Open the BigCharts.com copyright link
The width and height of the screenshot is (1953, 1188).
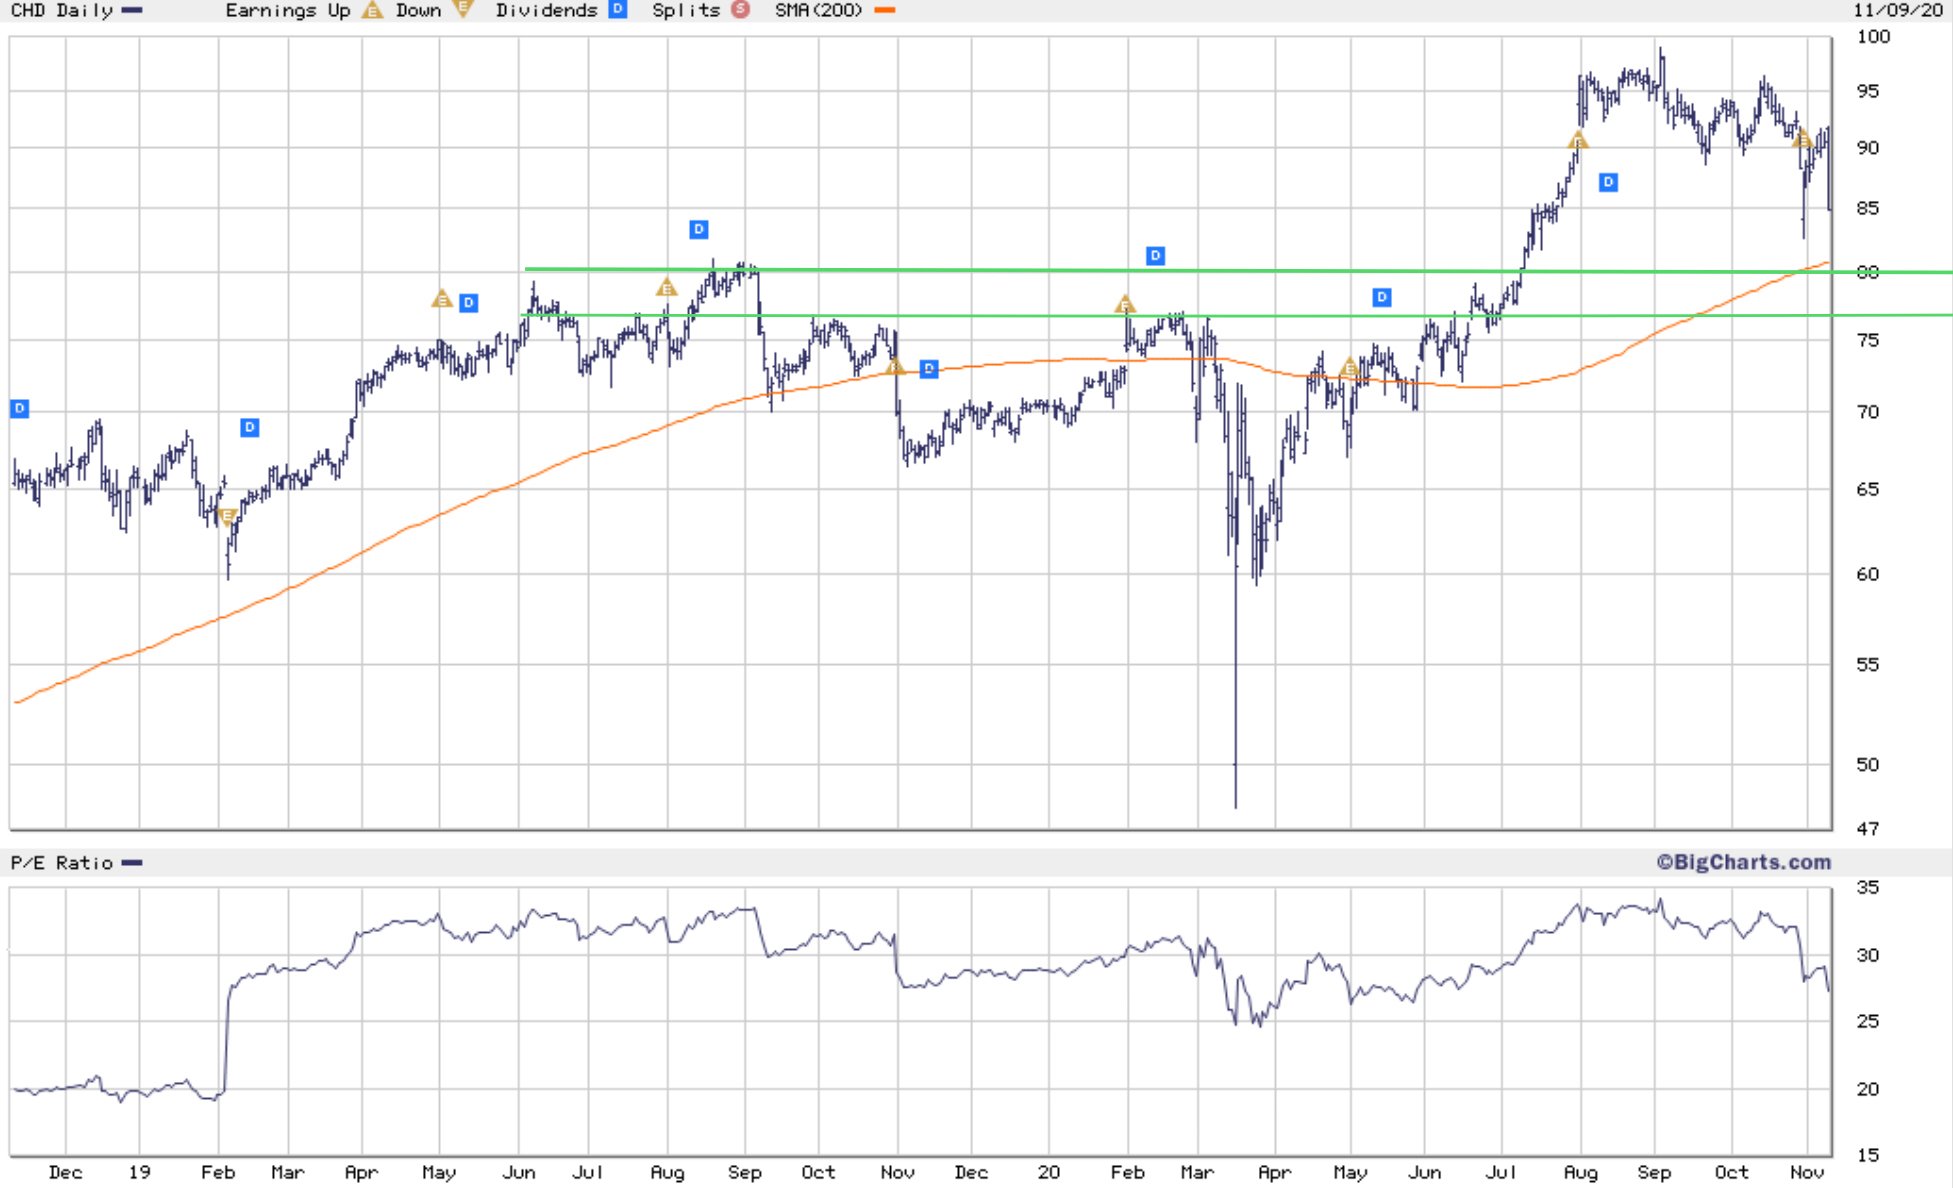[x=1743, y=862]
